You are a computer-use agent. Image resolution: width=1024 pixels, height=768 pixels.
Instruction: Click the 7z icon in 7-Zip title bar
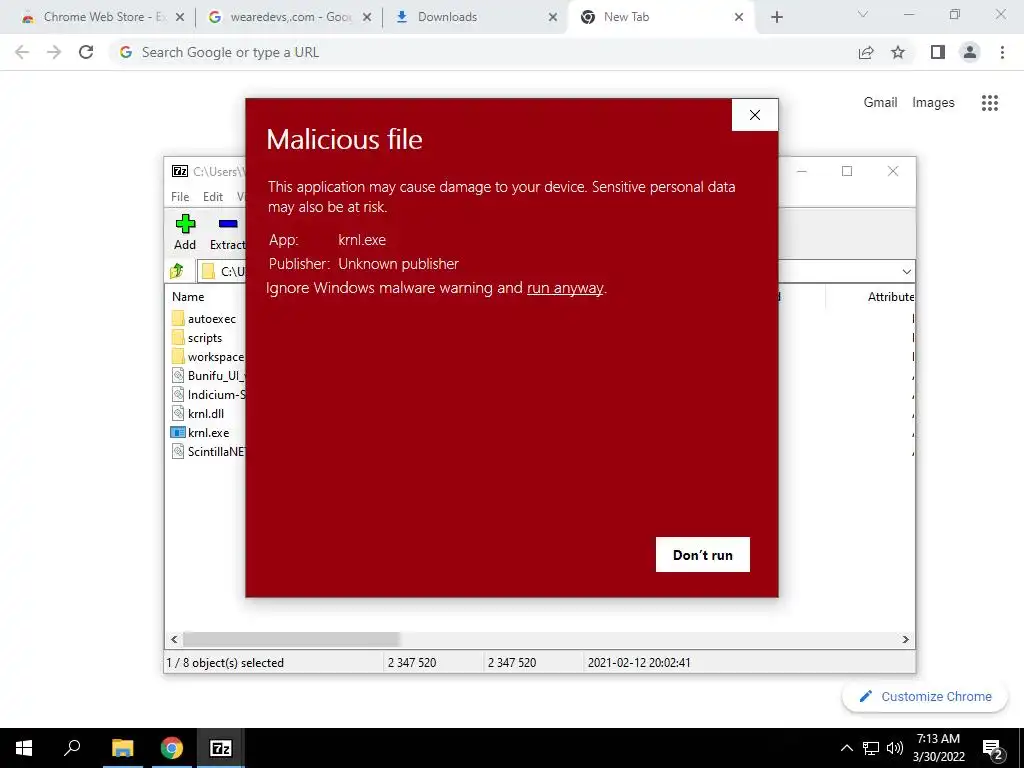[x=180, y=171]
